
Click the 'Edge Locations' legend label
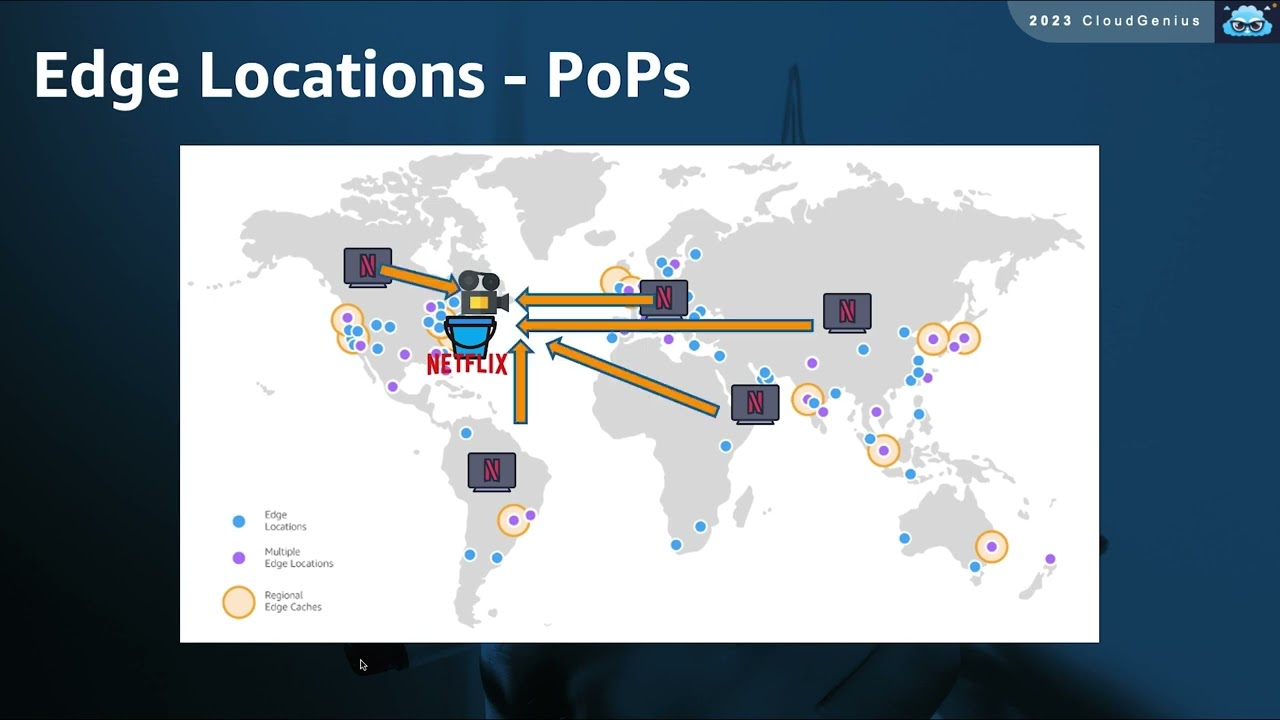(x=285, y=520)
